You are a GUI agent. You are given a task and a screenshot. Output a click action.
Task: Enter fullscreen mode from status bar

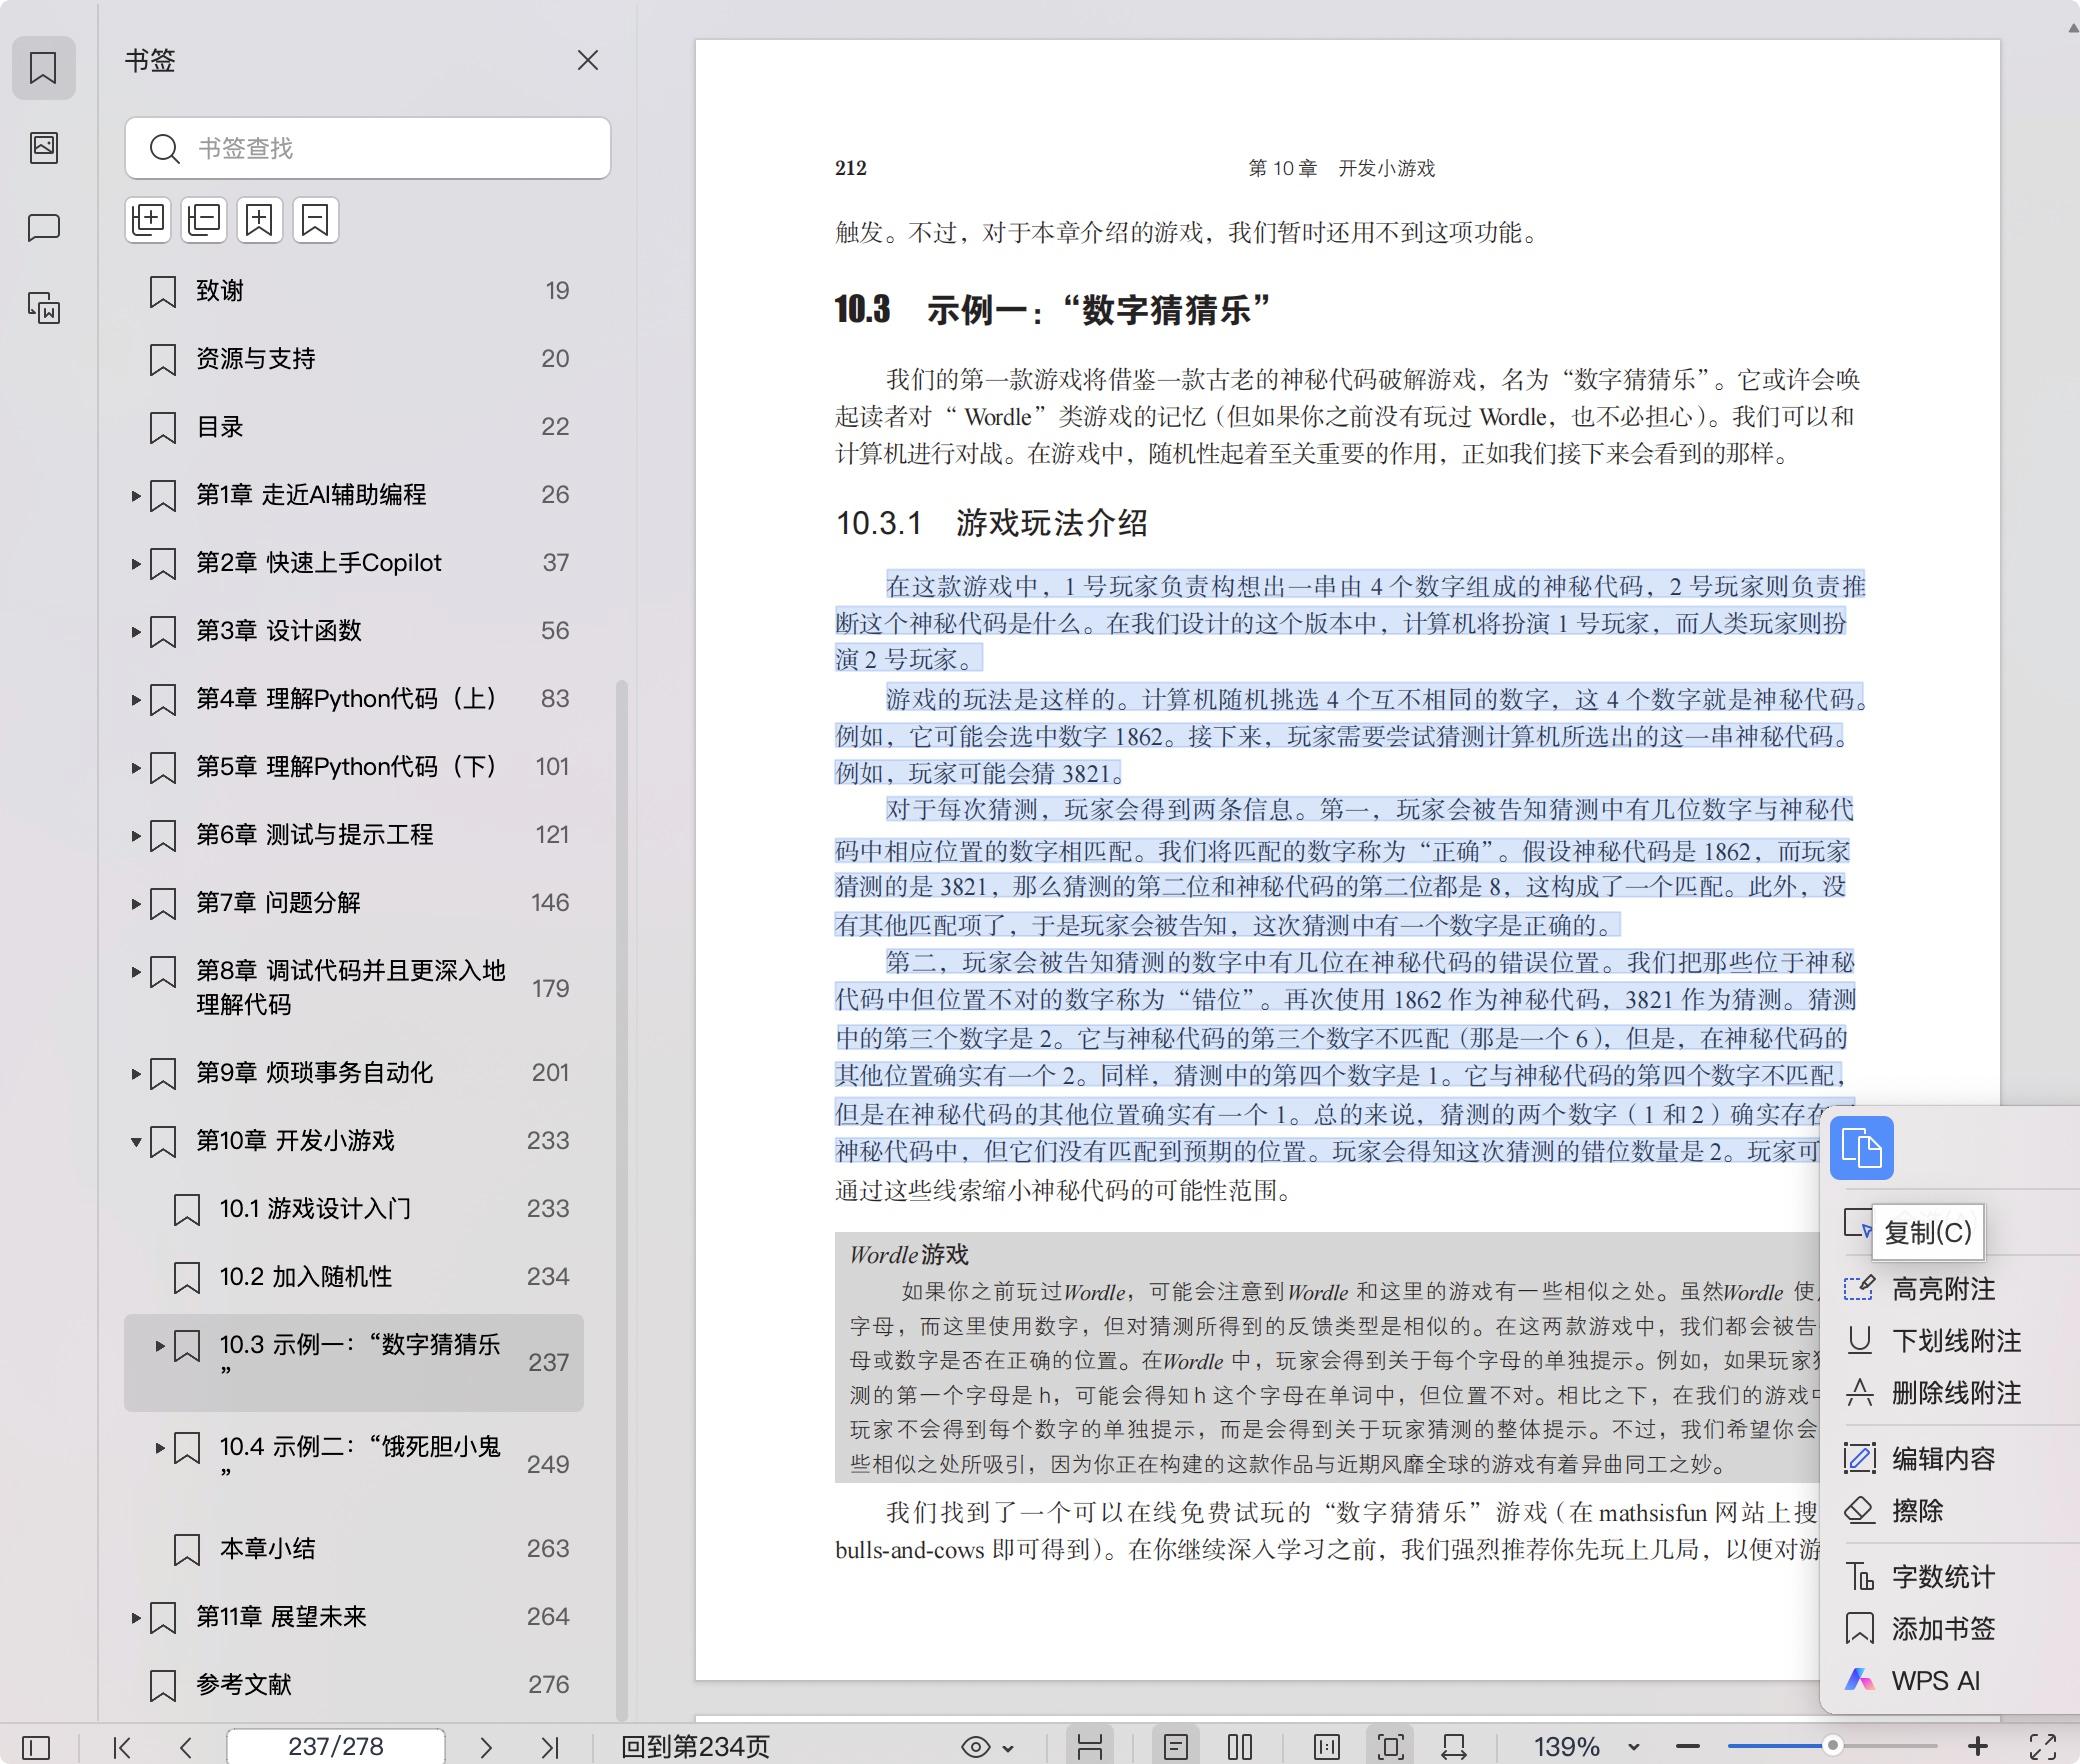tap(2042, 1747)
